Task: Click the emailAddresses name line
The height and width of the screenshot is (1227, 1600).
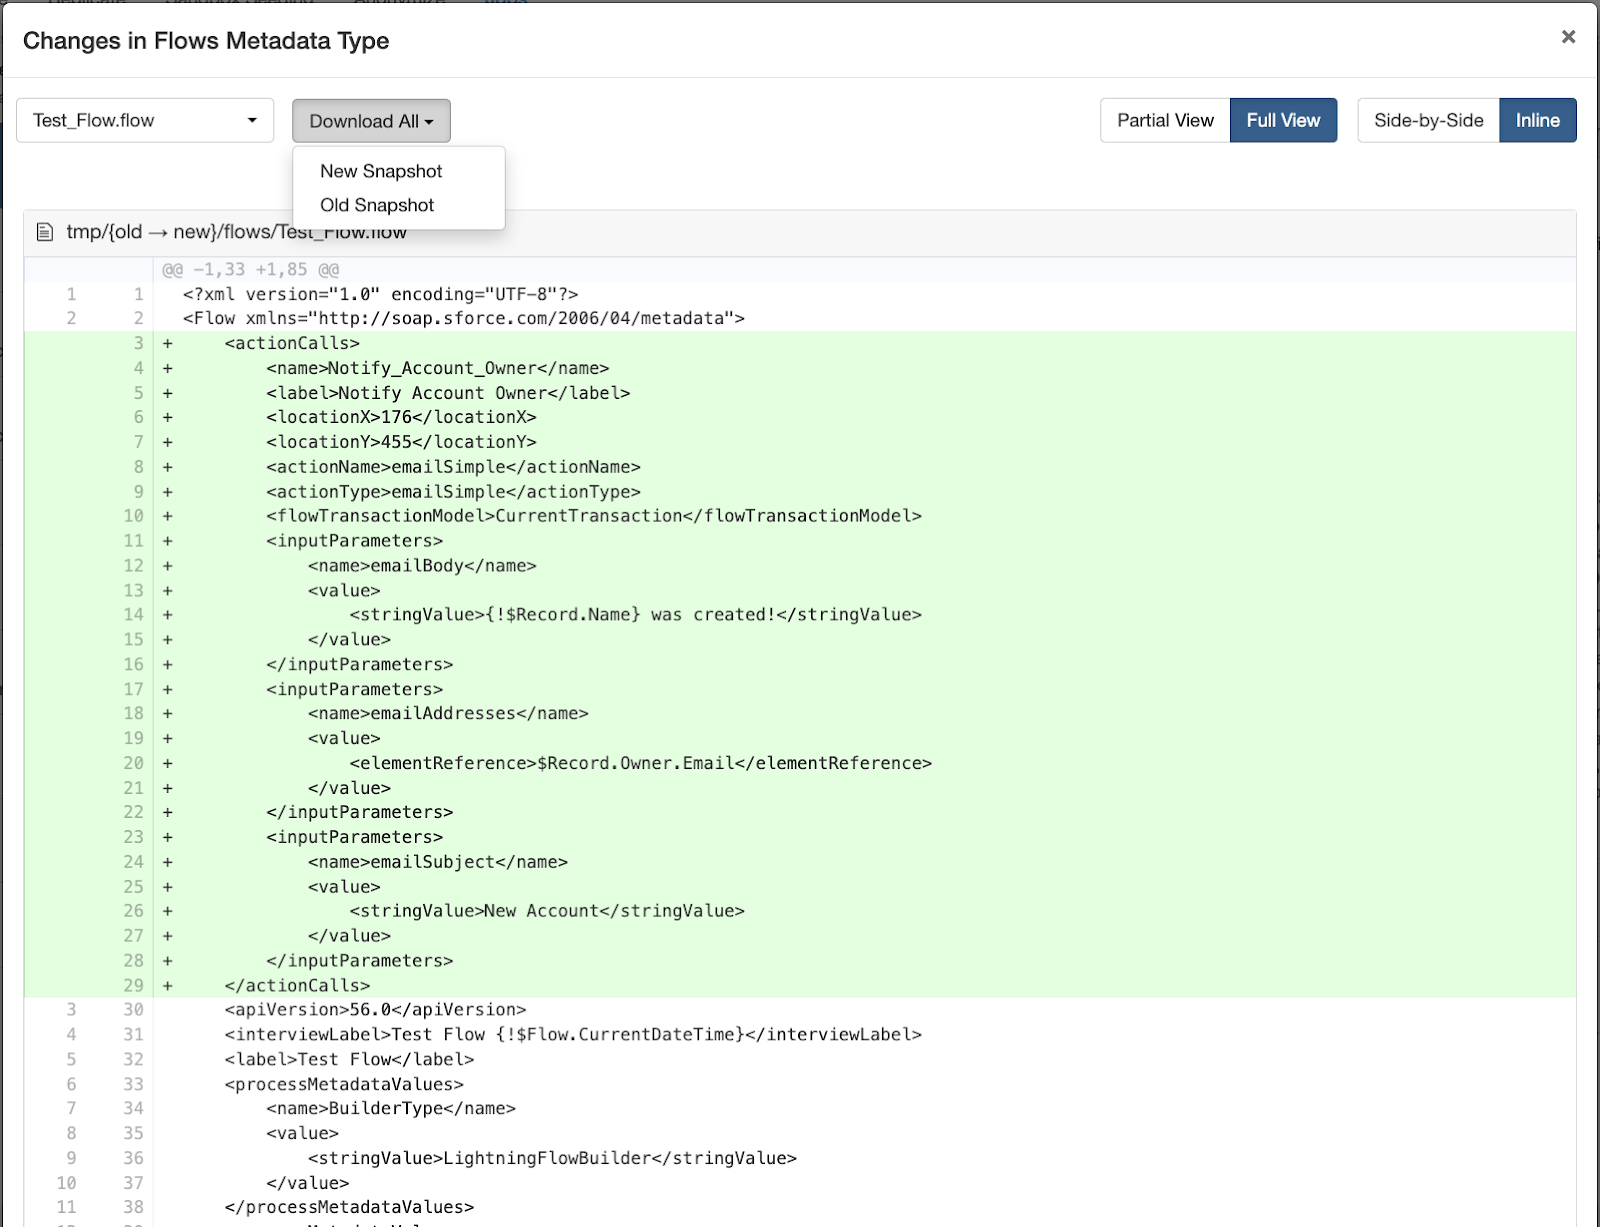Action: click(x=448, y=713)
